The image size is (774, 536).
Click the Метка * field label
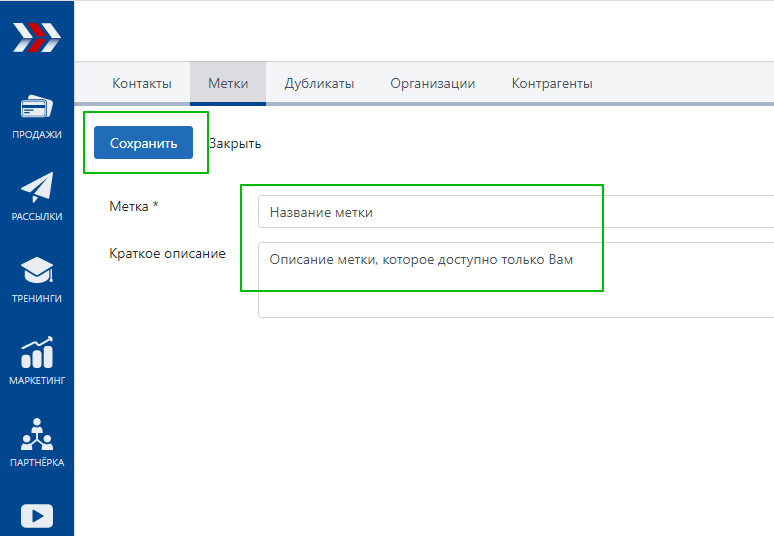coord(134,206)
